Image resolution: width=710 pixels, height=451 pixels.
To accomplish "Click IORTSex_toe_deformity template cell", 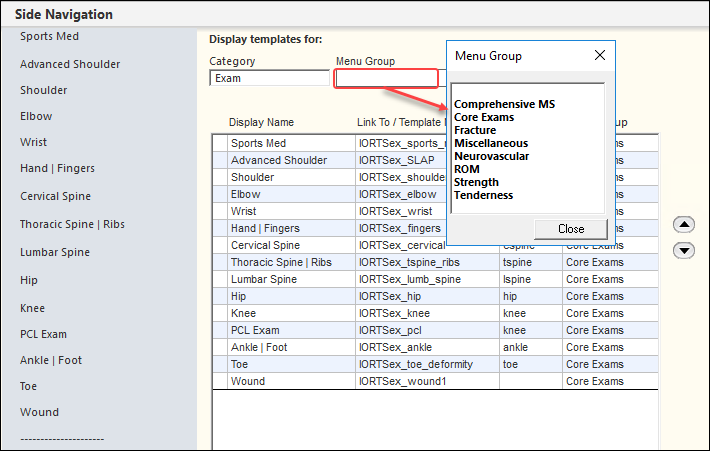I will [x=427, y=364].
